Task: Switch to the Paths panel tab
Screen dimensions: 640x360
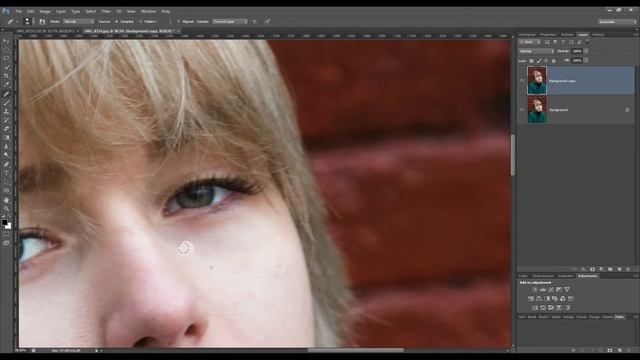Action: (x=620, y=317)
